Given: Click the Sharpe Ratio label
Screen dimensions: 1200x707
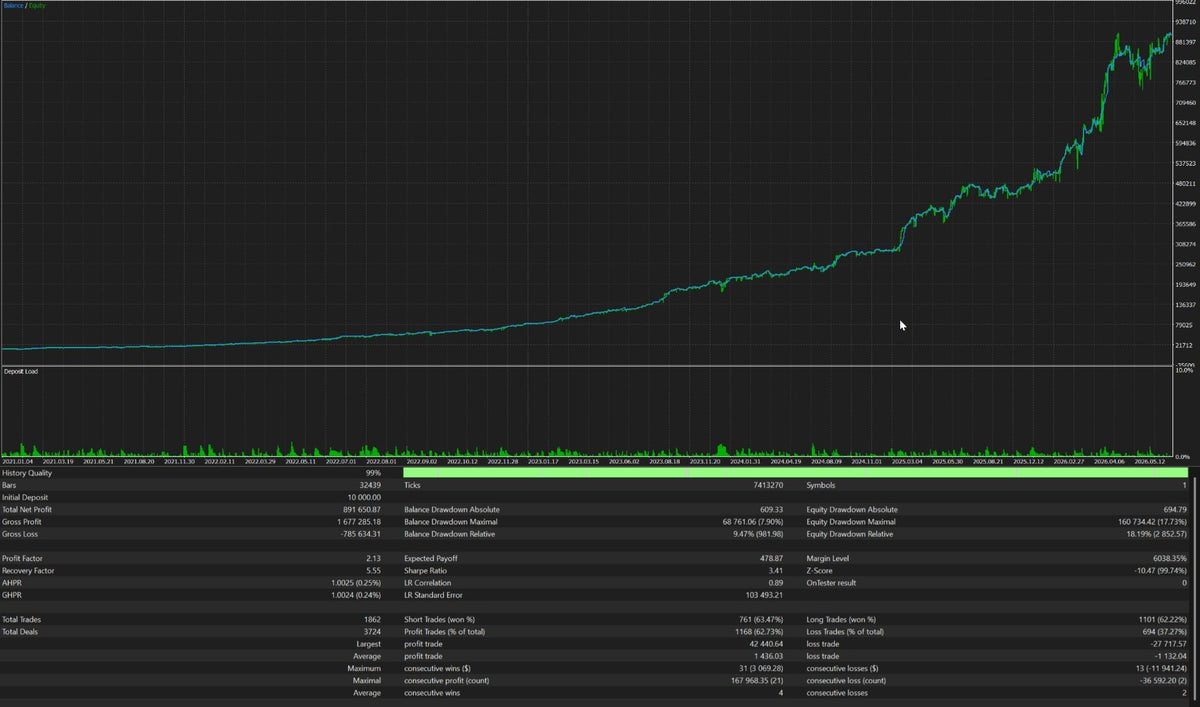Looking at the screenshot, I should pyautogui.click(x=424, y=570).
